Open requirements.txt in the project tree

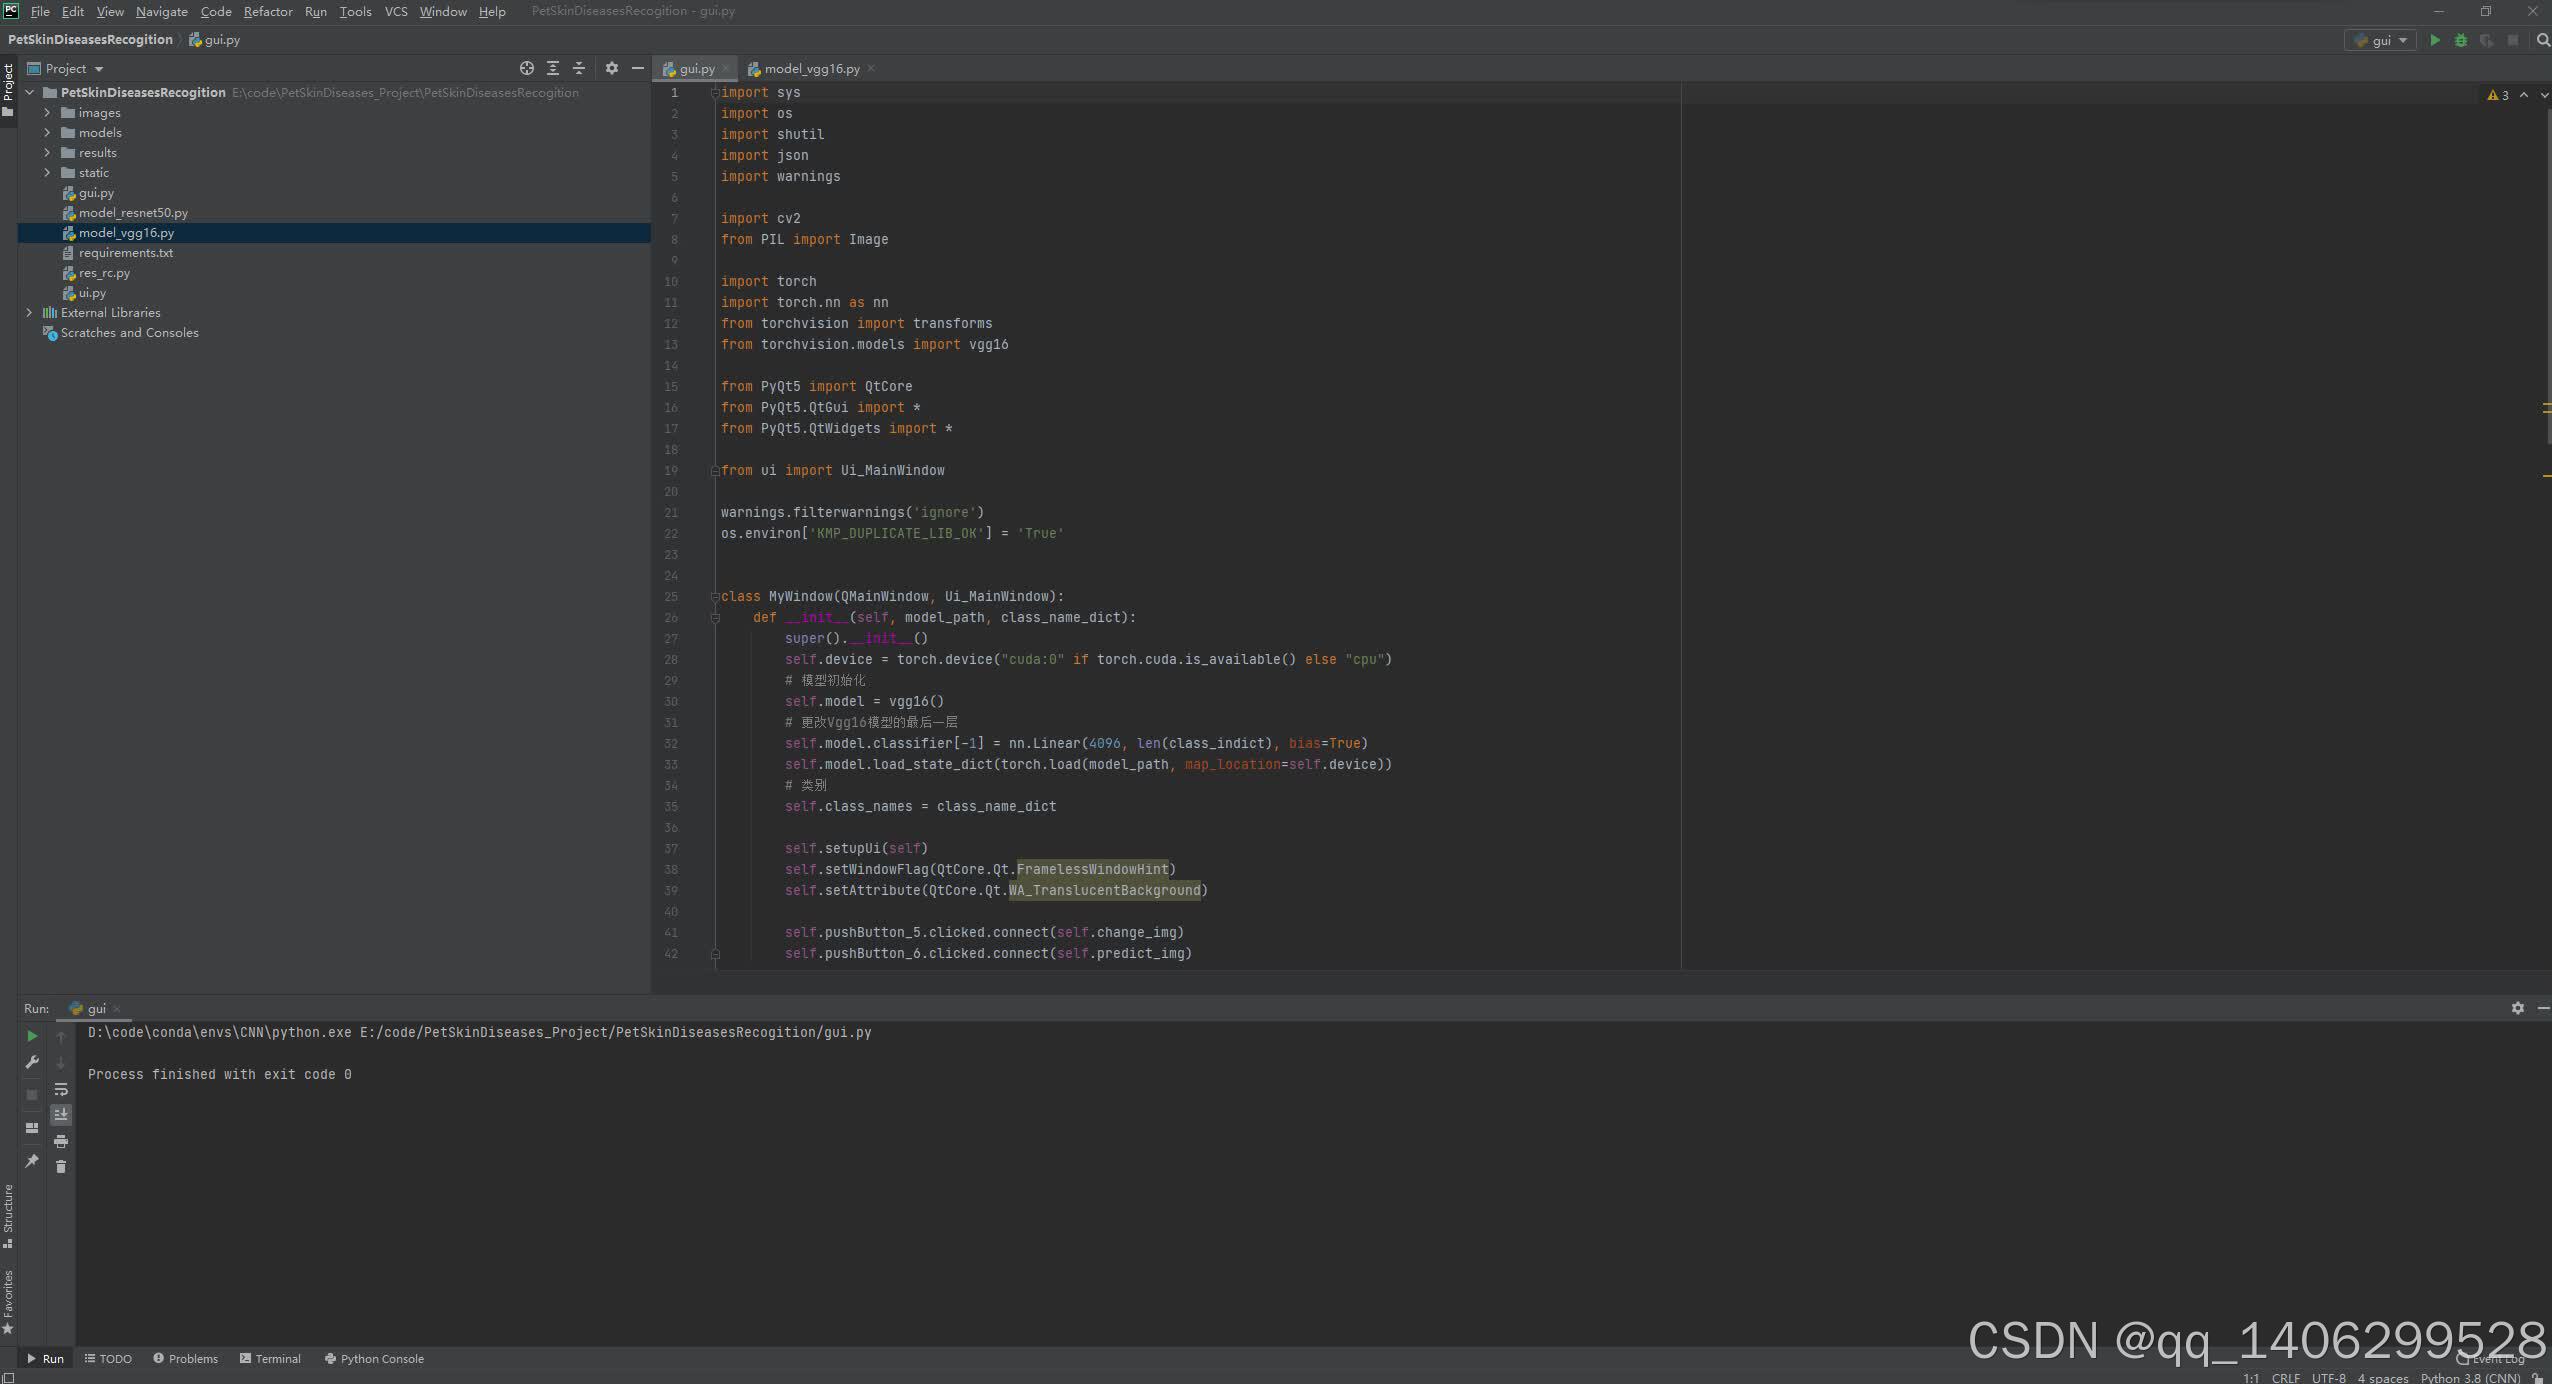(x=126, y=253)
